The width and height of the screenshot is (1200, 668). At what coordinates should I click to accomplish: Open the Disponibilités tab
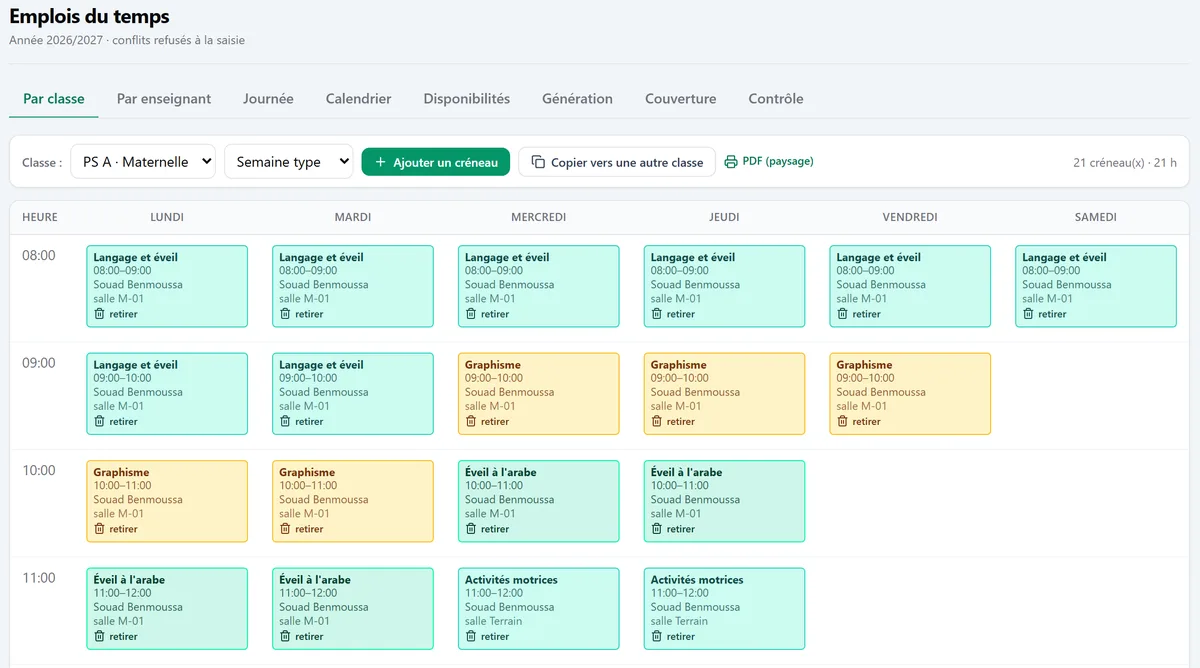(467, 99)
